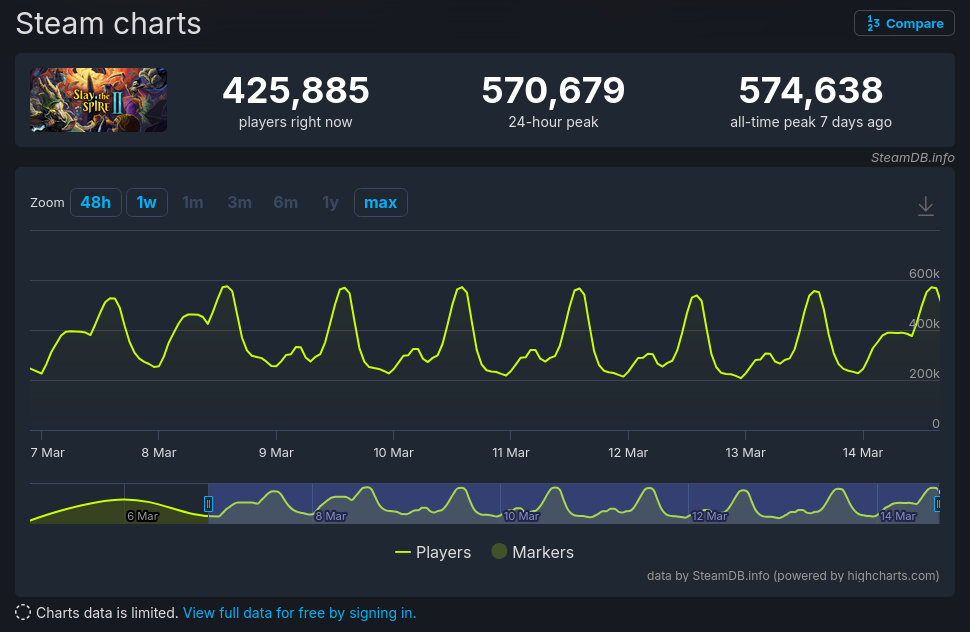Open the sign-in link for full data
The height and width of the screenshot is (632, 970).
[299, 613]
